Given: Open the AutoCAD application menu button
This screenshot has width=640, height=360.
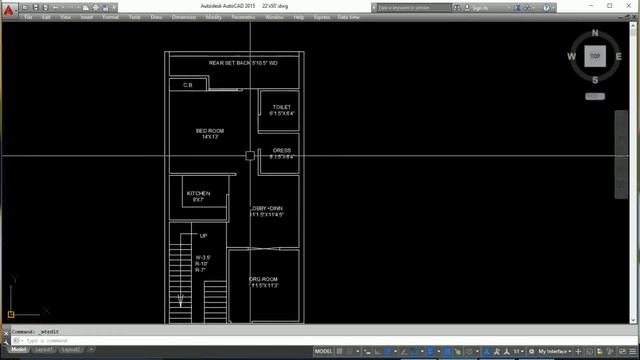Looking at the screenshot, I should (9, 10).
